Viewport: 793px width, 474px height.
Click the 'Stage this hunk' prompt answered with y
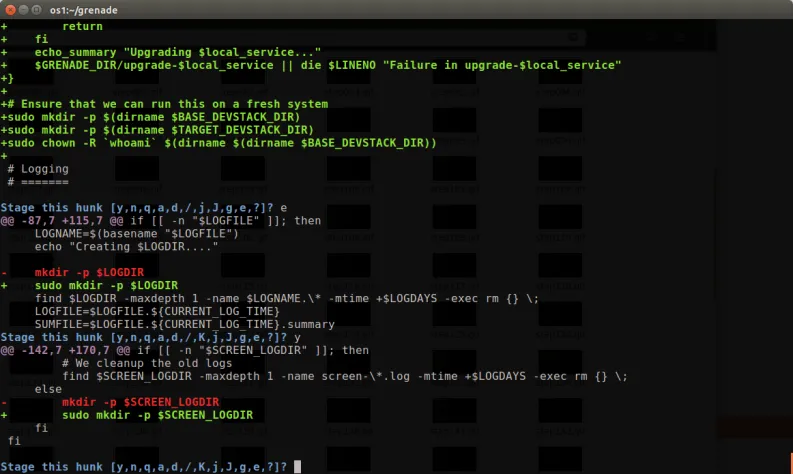(x=151, y=337)
